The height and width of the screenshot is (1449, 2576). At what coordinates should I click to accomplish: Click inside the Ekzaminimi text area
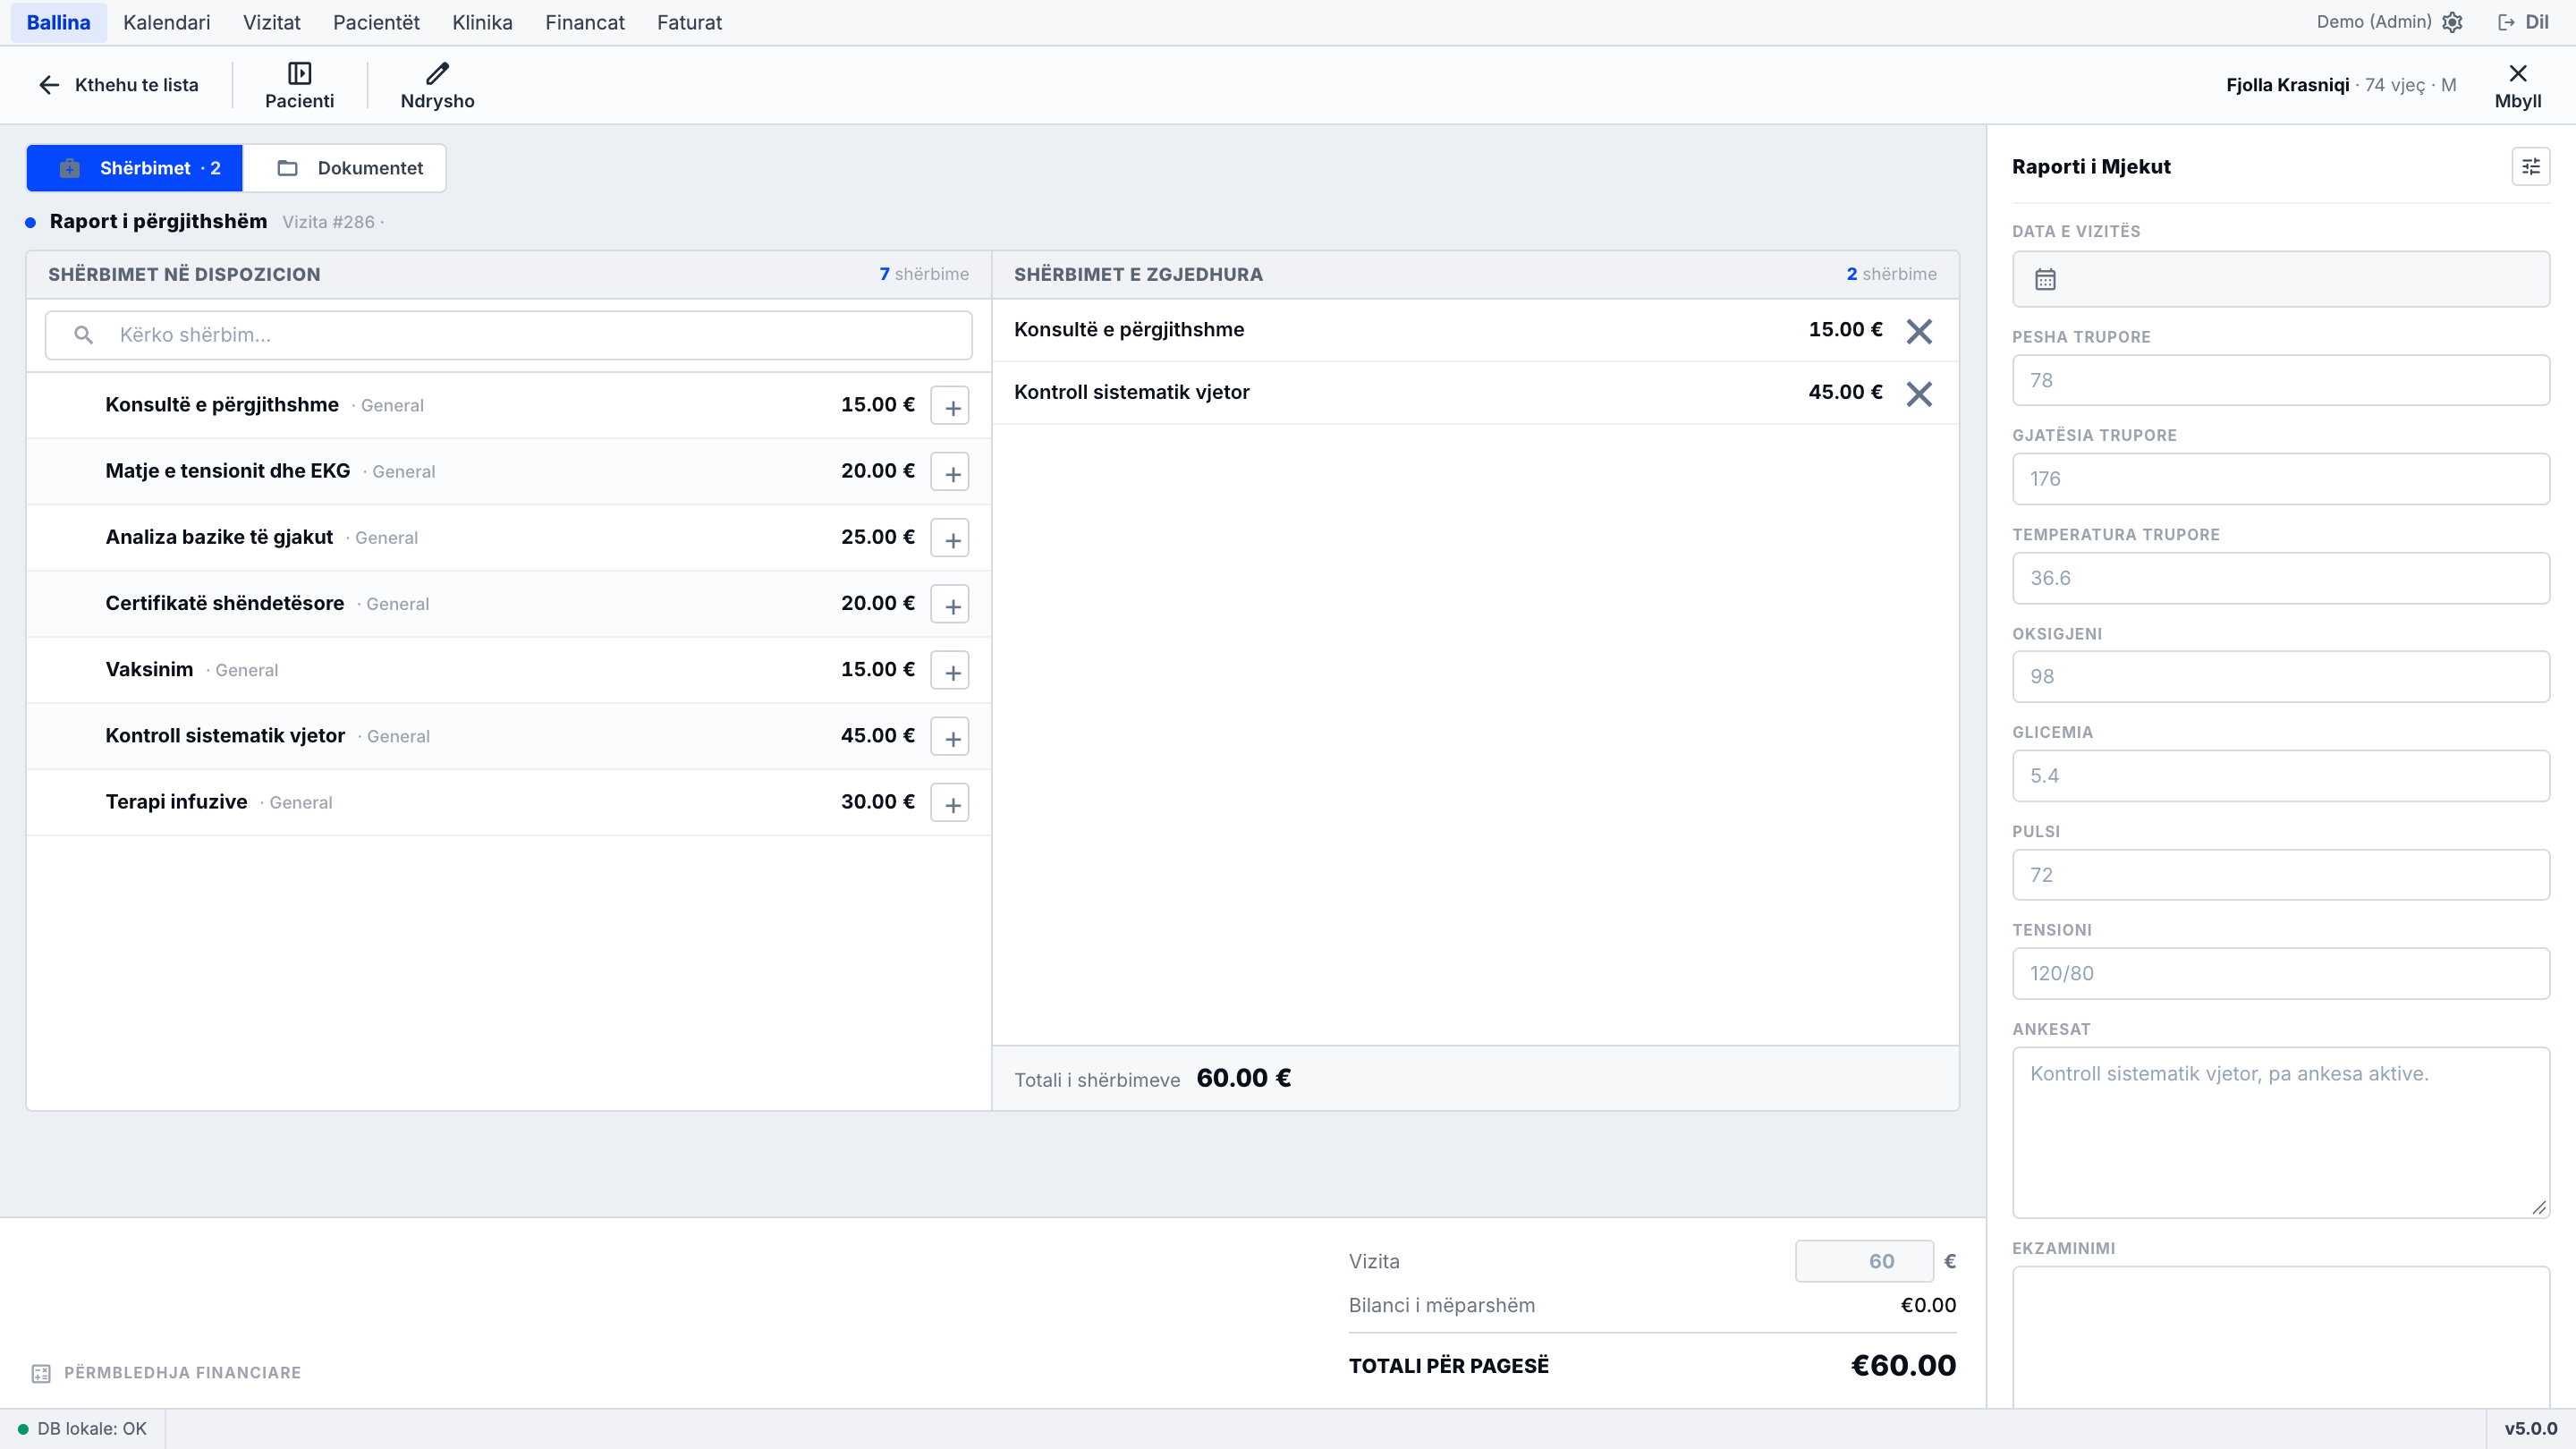tap(2280, 1337)
